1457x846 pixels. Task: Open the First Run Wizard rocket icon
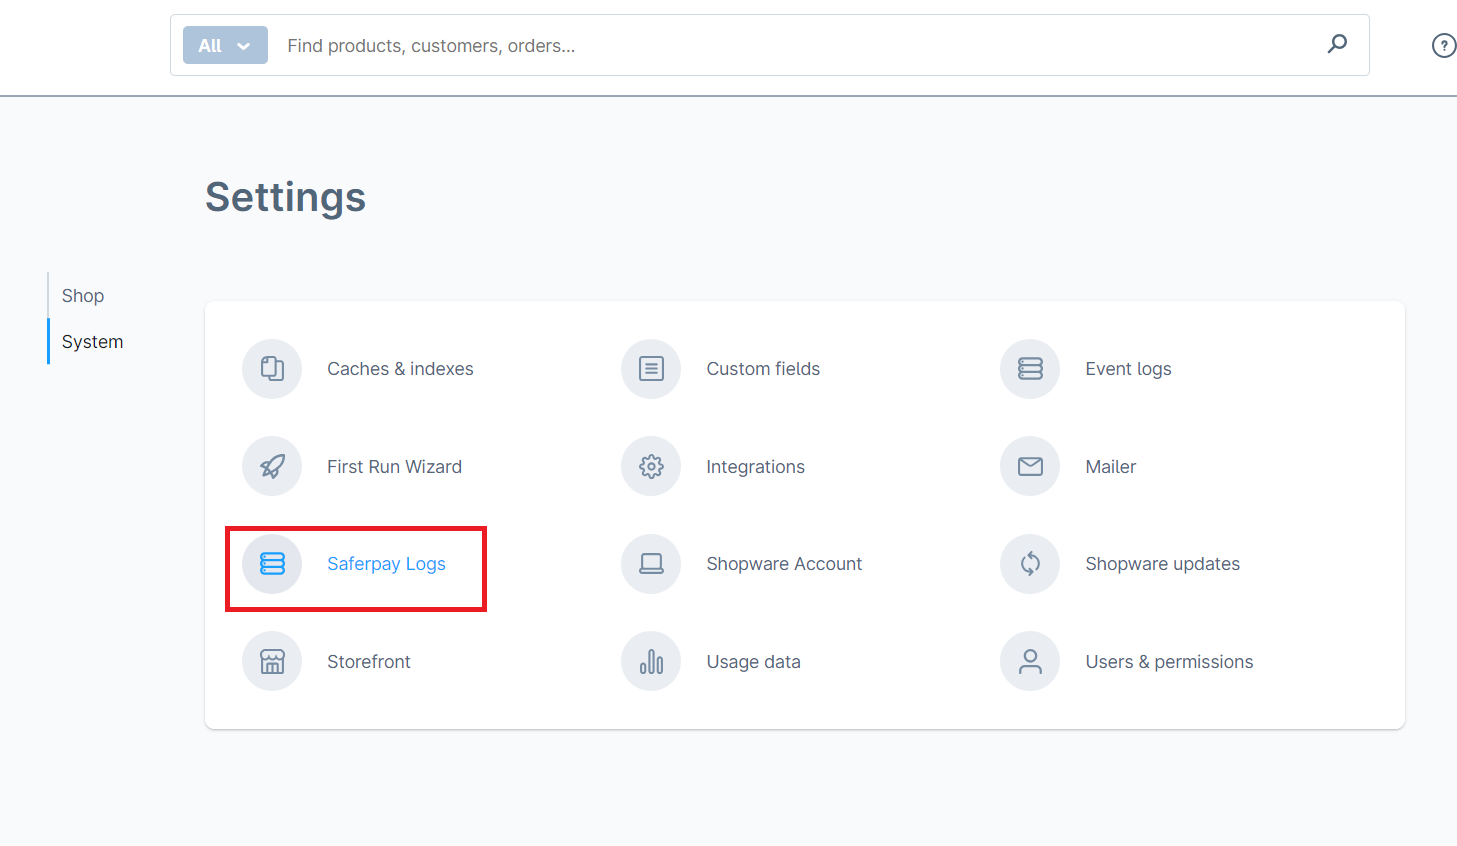coord(272,466)
